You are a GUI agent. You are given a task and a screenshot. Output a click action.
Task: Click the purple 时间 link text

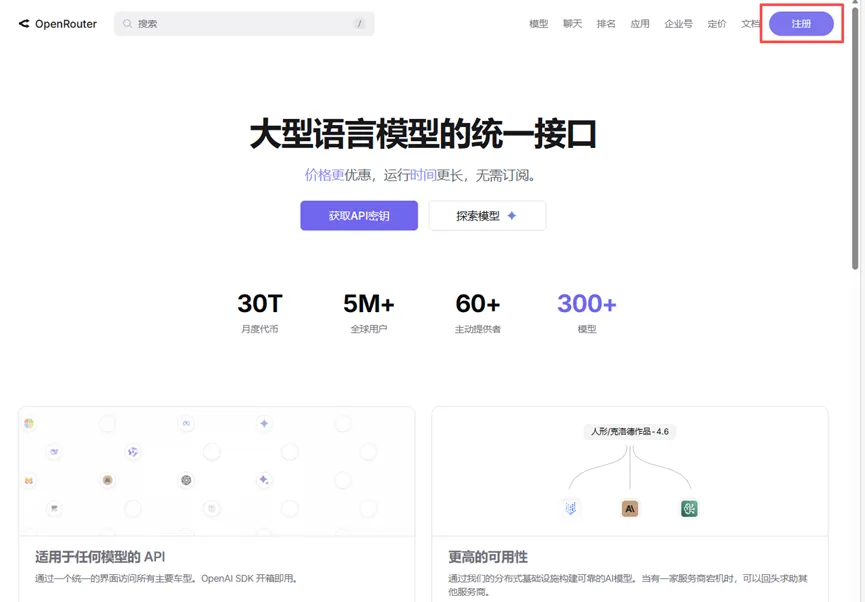pyautogui.click(x=423, y=175)
